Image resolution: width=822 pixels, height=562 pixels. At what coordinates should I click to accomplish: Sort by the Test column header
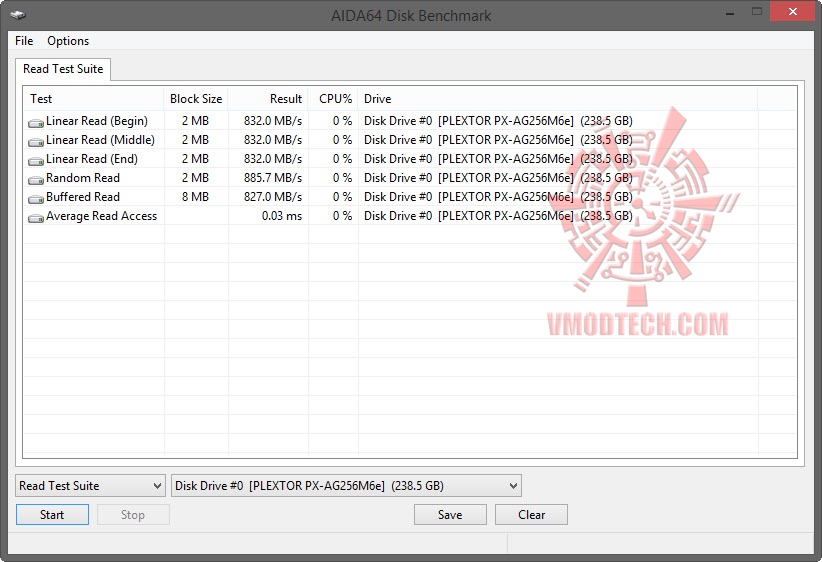[94, 99]
